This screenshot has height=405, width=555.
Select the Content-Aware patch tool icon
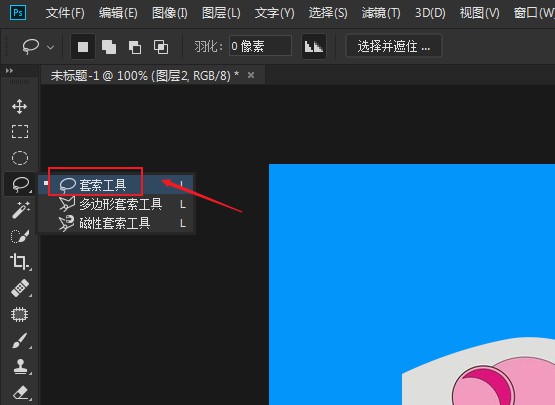[x=19, y=314]
